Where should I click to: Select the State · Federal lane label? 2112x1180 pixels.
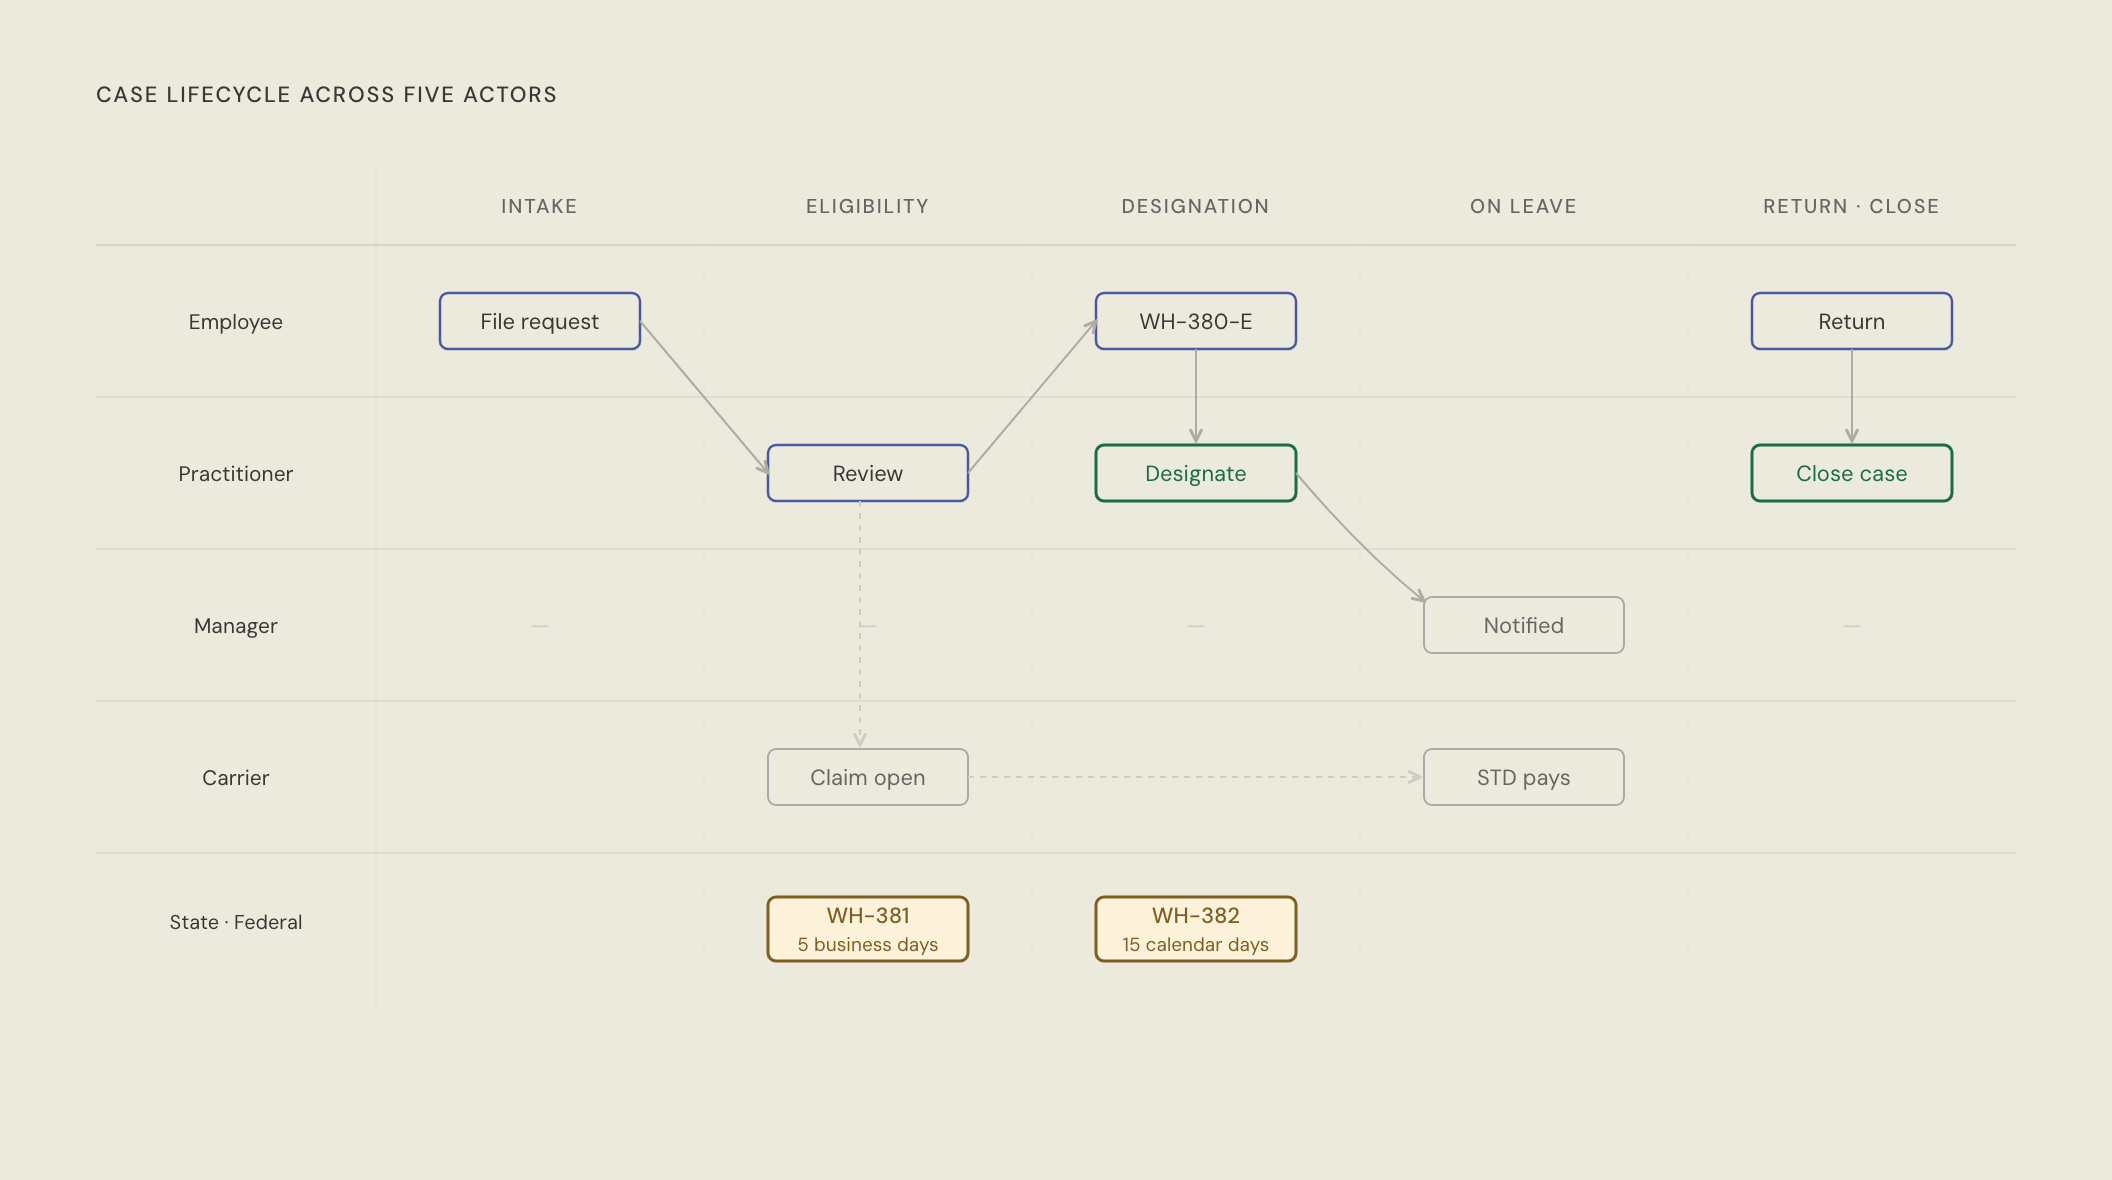point(236,922)
